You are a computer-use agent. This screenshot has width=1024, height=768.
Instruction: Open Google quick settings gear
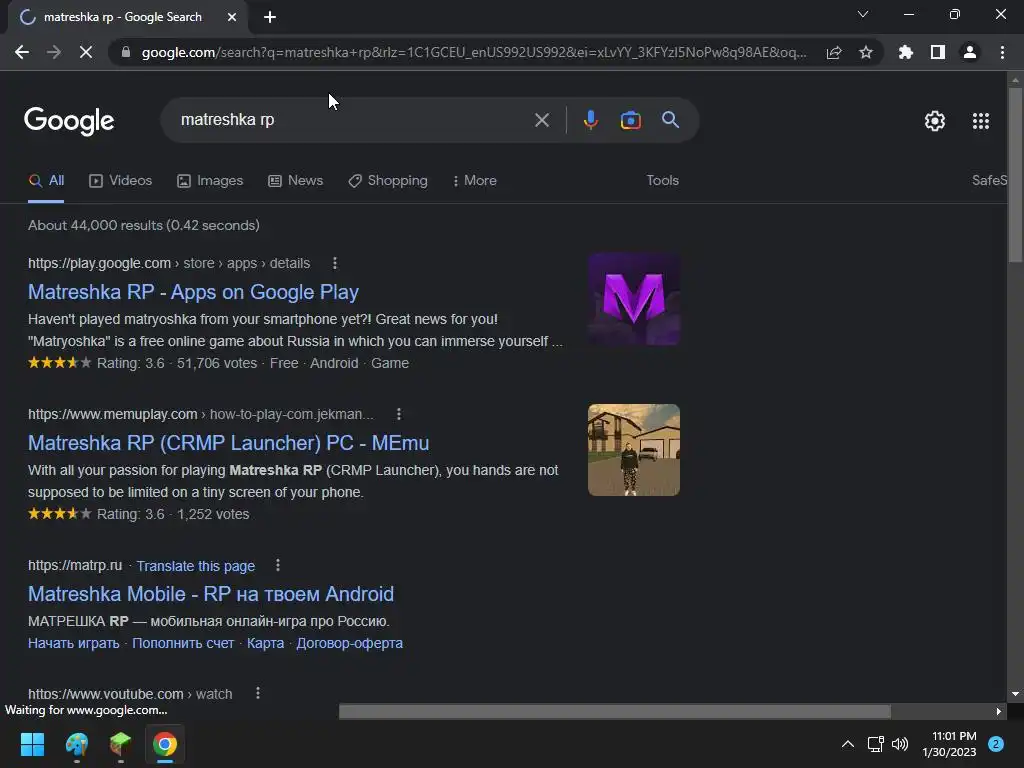tap(935, 121)
